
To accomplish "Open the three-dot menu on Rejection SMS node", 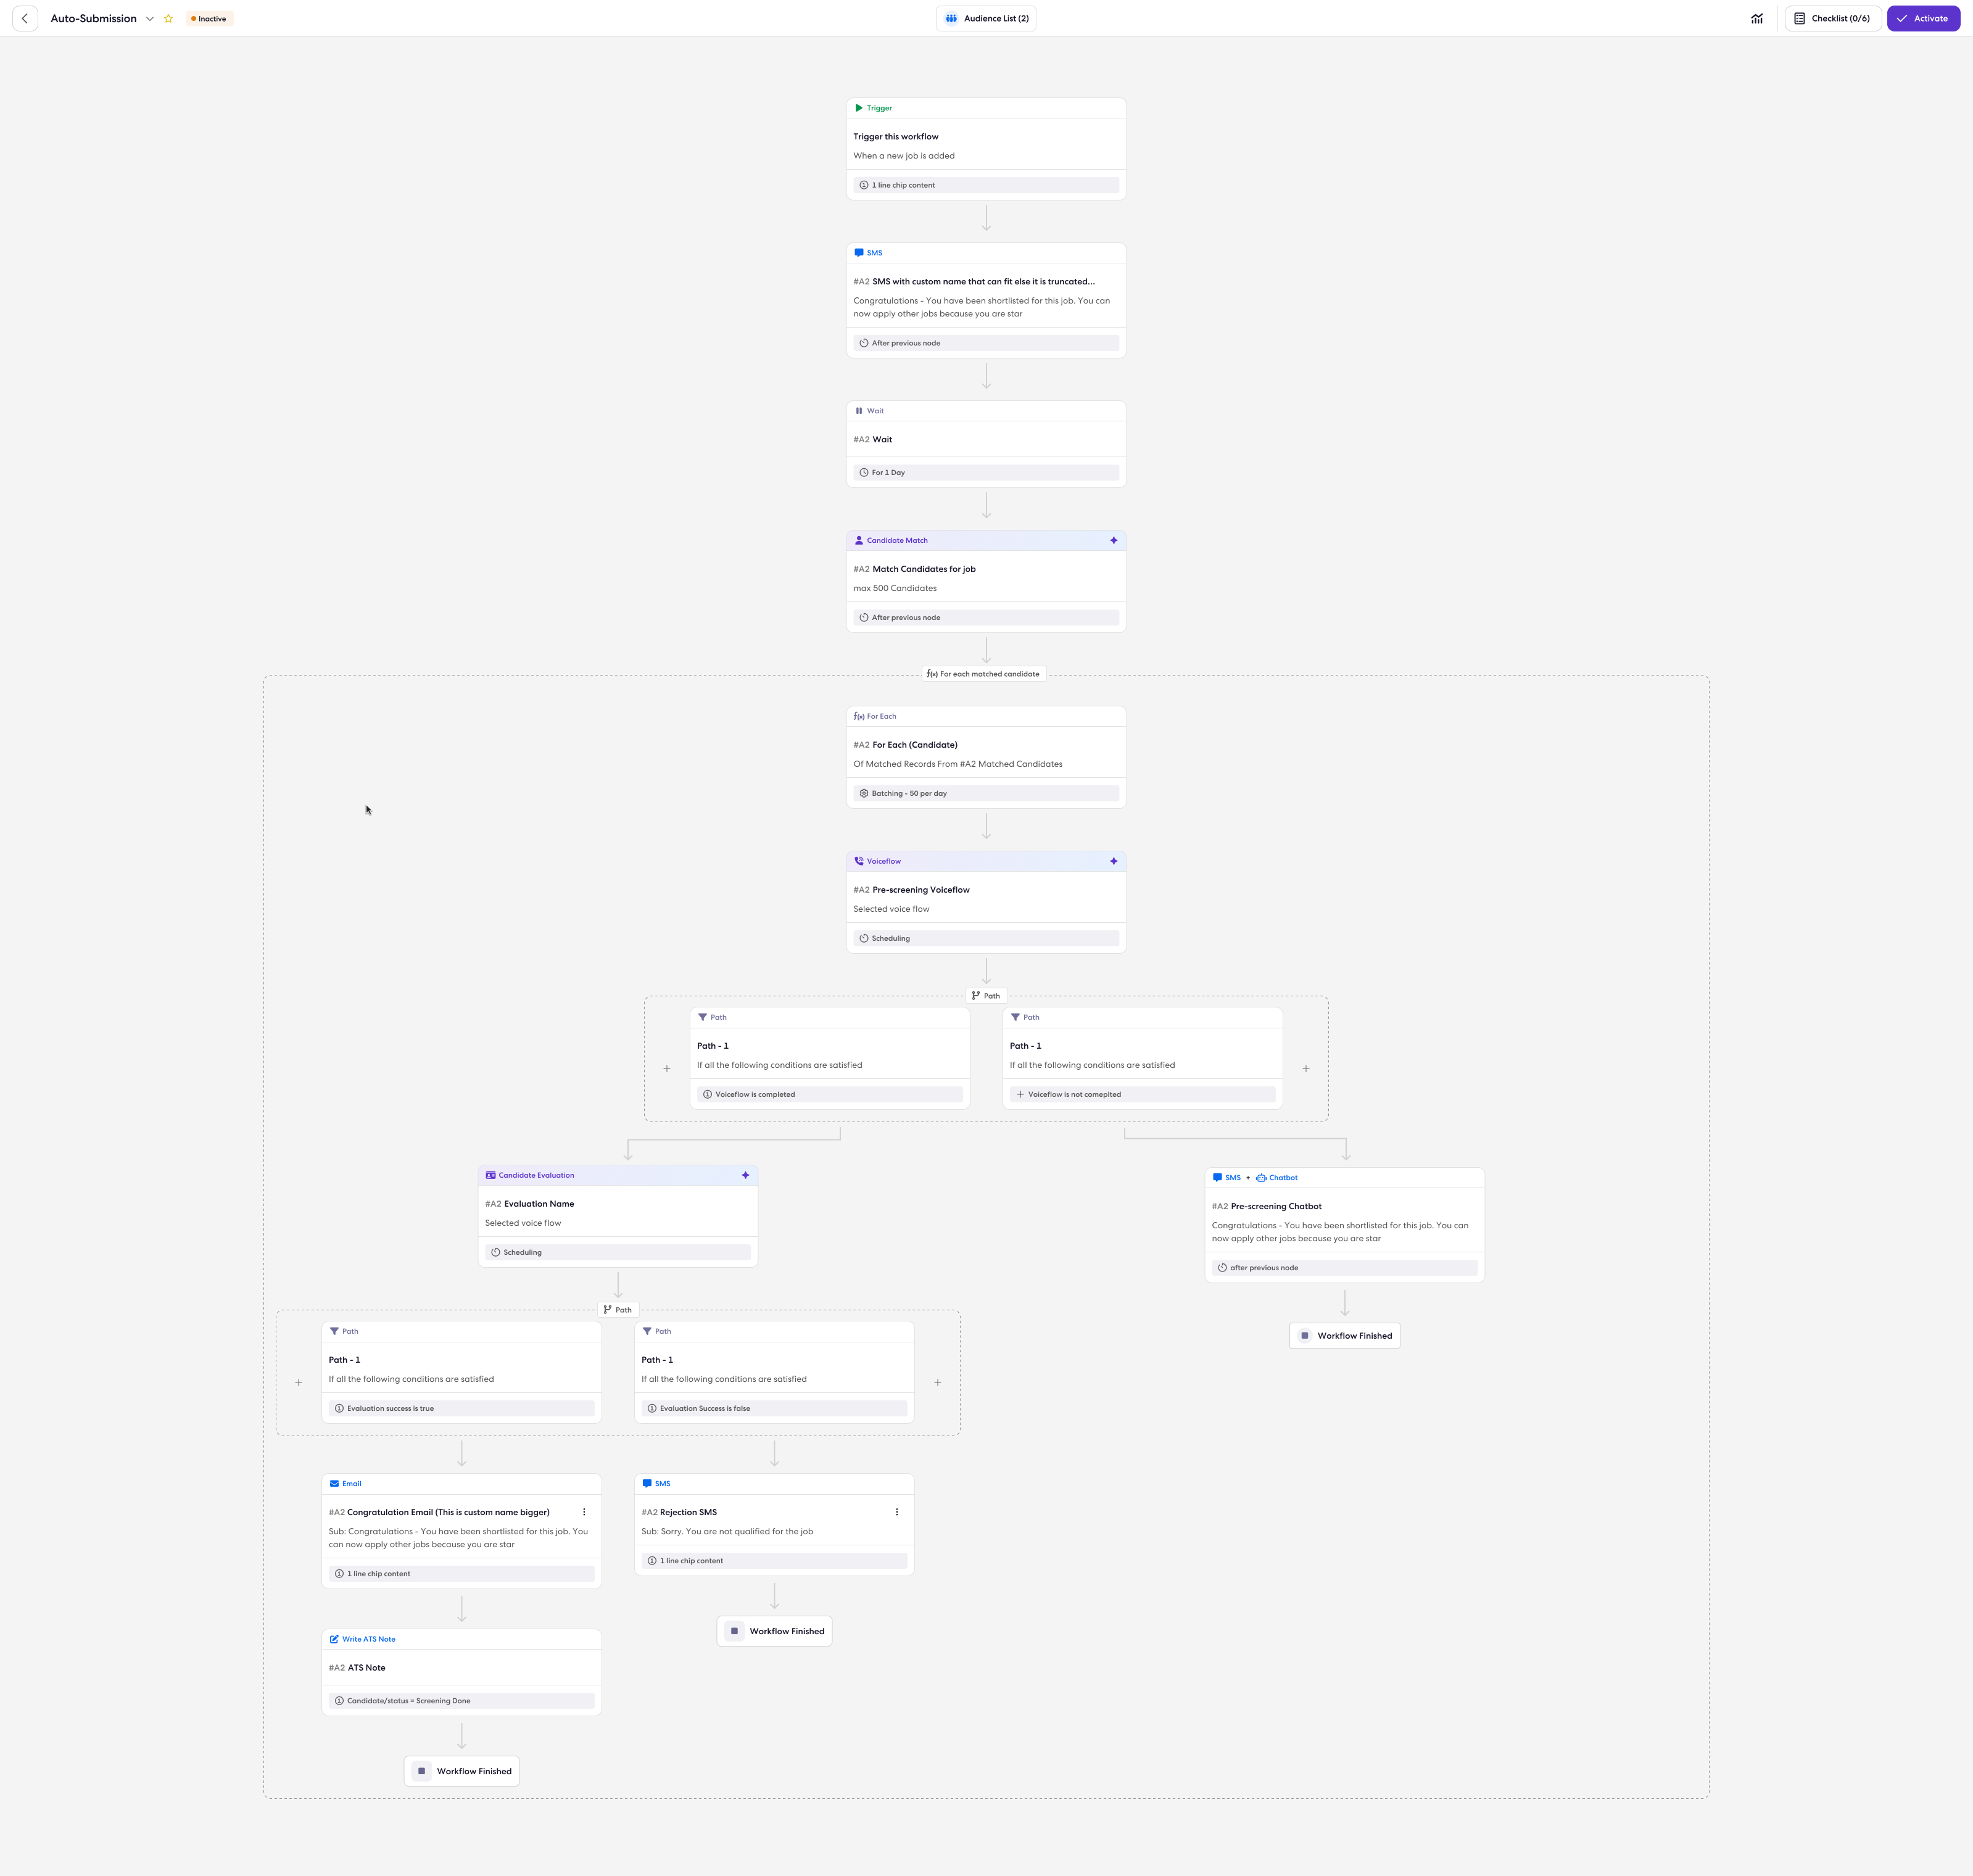I will (x=896, y=1512).
